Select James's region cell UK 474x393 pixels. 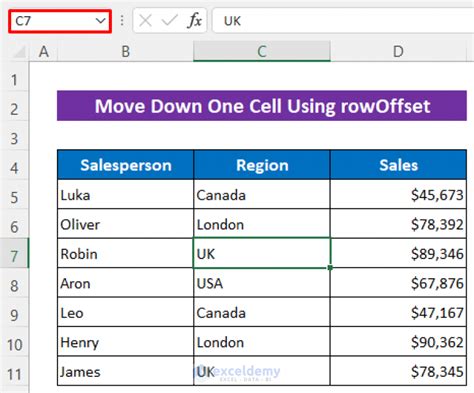262,371
